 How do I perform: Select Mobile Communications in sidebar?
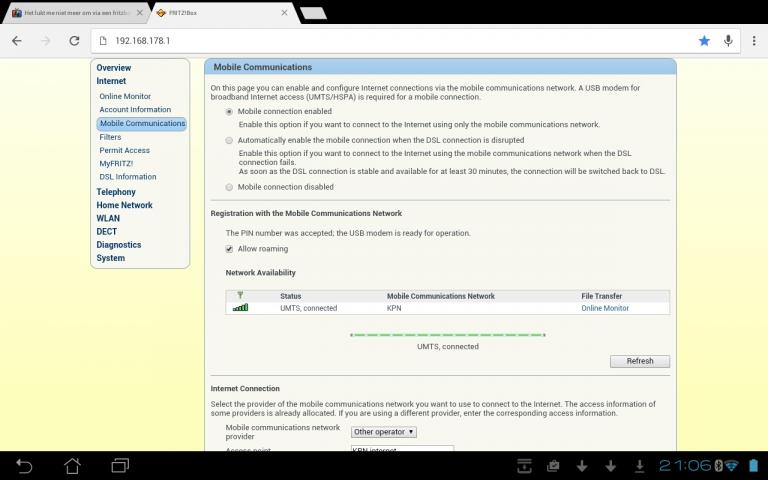[142, 123]
